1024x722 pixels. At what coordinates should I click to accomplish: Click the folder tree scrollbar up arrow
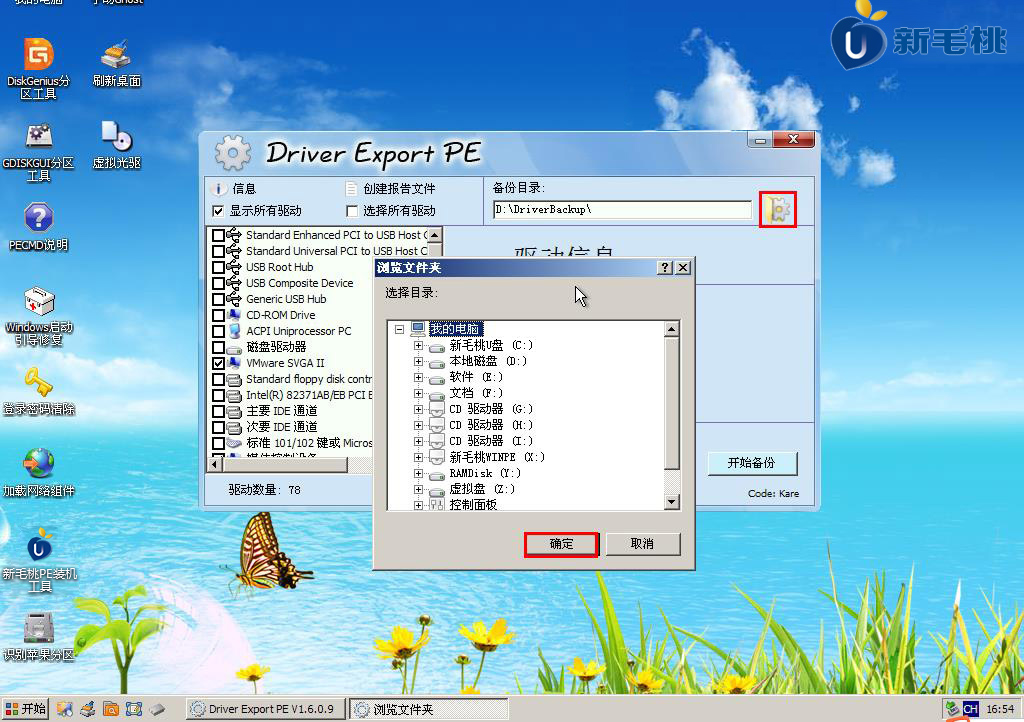[x=671, y=329]
